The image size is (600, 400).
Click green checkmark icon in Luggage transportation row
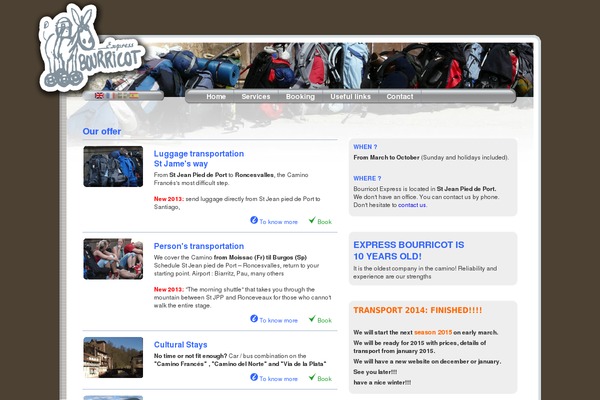312,220
